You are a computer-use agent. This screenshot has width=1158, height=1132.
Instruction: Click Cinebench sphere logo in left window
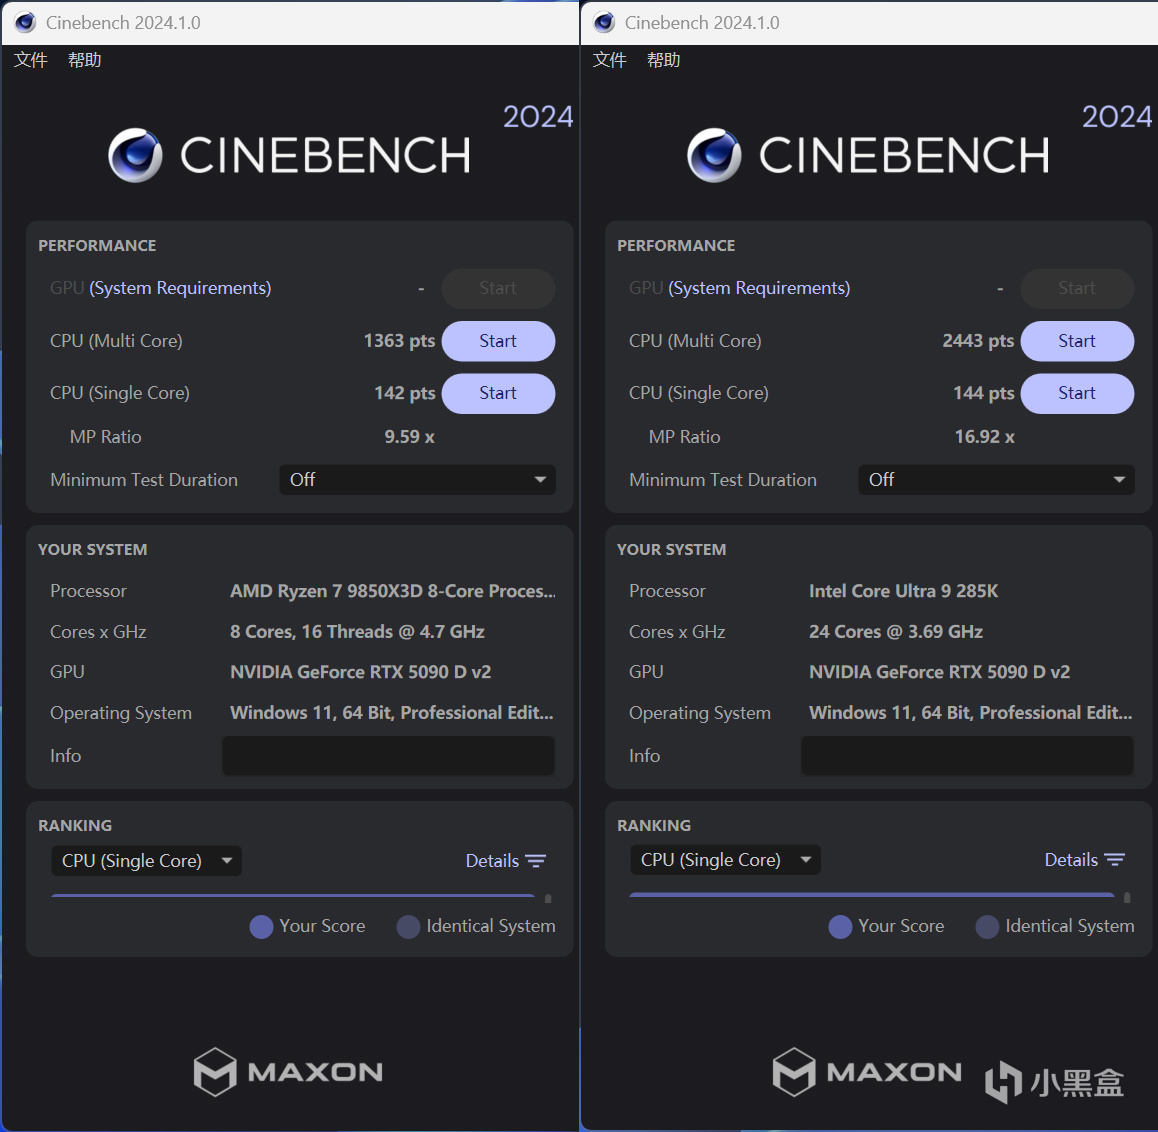pyautogui.click(x=135, y=155)
